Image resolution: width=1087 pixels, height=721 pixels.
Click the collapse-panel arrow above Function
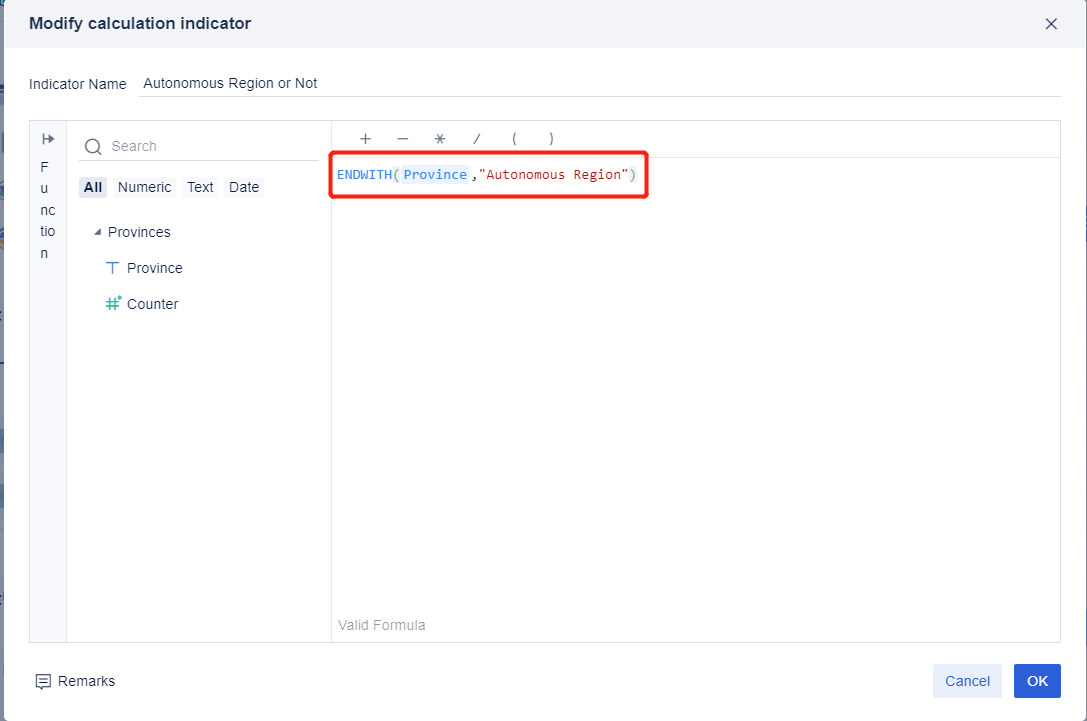pyautogui.click(x=47, y=138)
